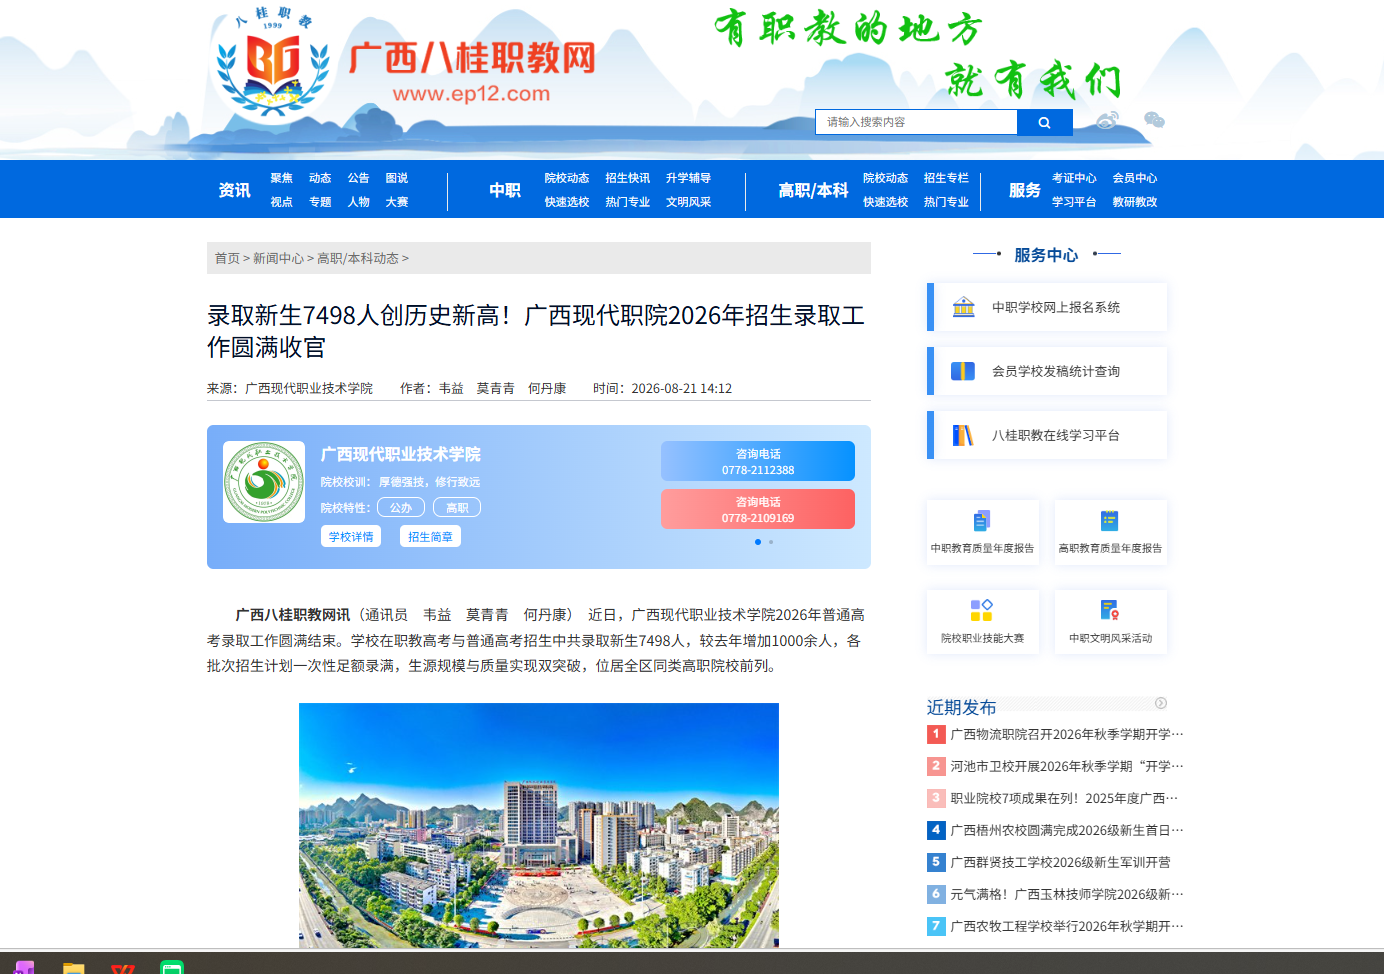Click the 招生简章 button
The image size is (1384, 974).
[431, 537]
